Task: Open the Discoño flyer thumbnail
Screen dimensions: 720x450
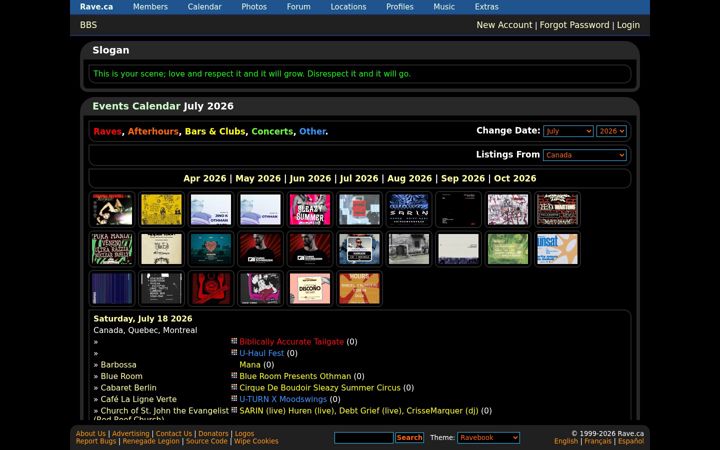Action: pyautogui.click(x=310, y=288)
